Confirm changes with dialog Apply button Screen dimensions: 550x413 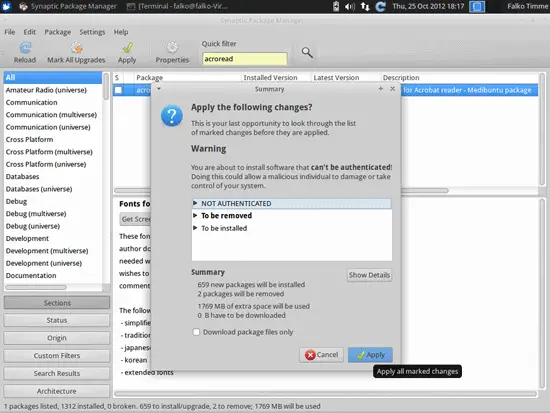pyautogui.click(x=370, y=355)
